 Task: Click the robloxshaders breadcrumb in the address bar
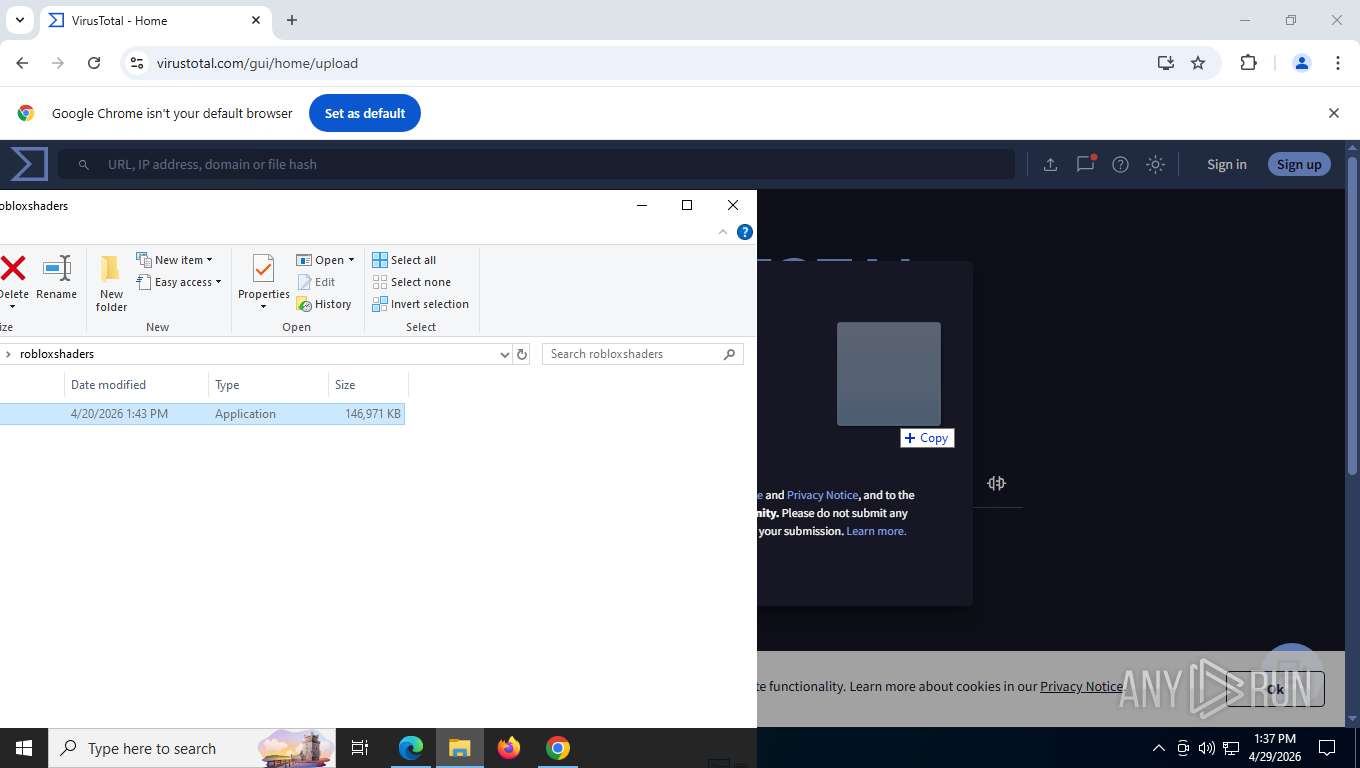(x=57, y=354)
